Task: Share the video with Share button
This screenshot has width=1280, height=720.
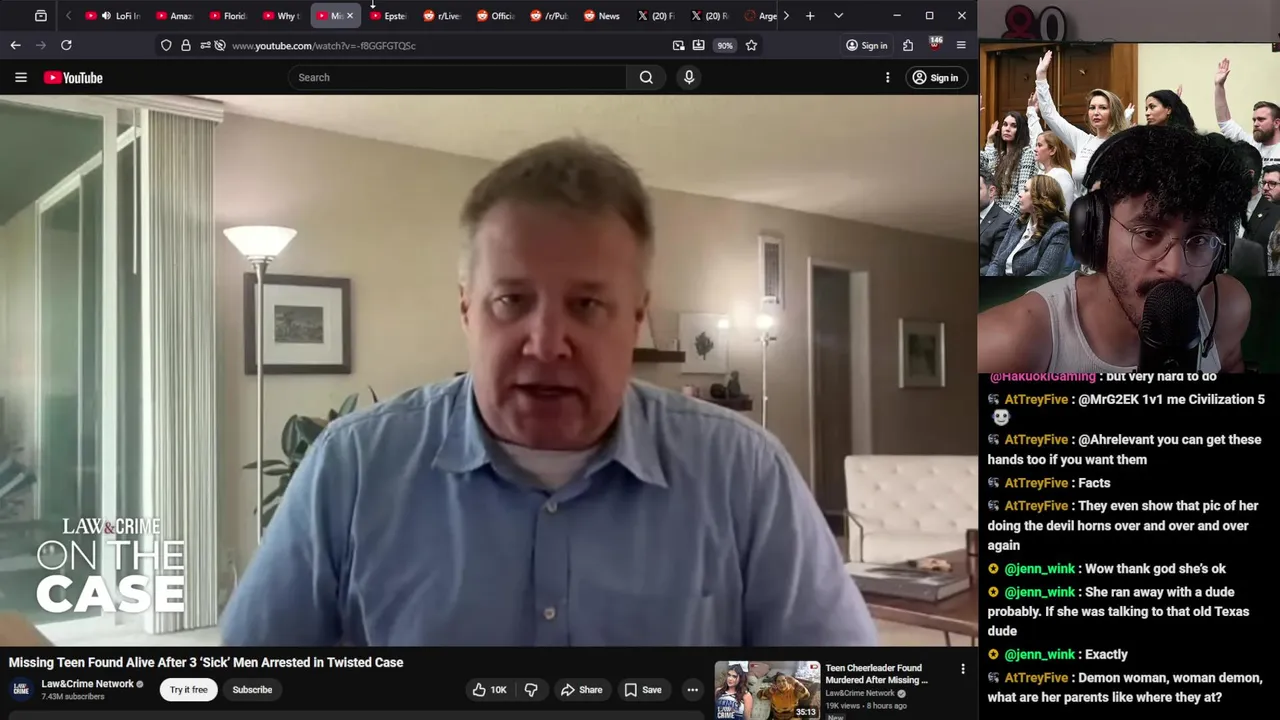Action: click(581, 689)
